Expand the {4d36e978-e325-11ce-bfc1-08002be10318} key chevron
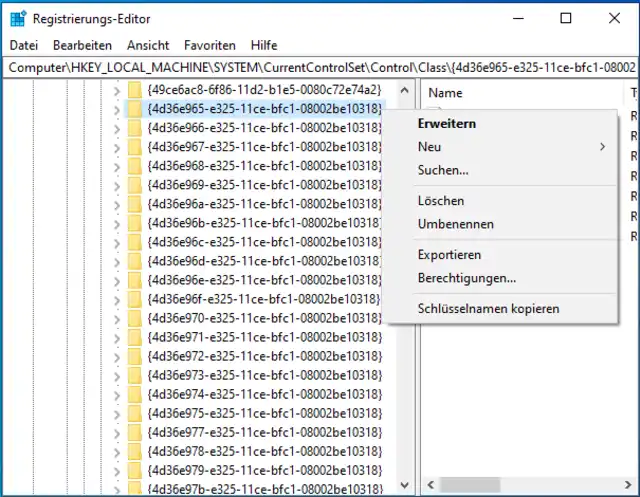 tap(117, 453)
